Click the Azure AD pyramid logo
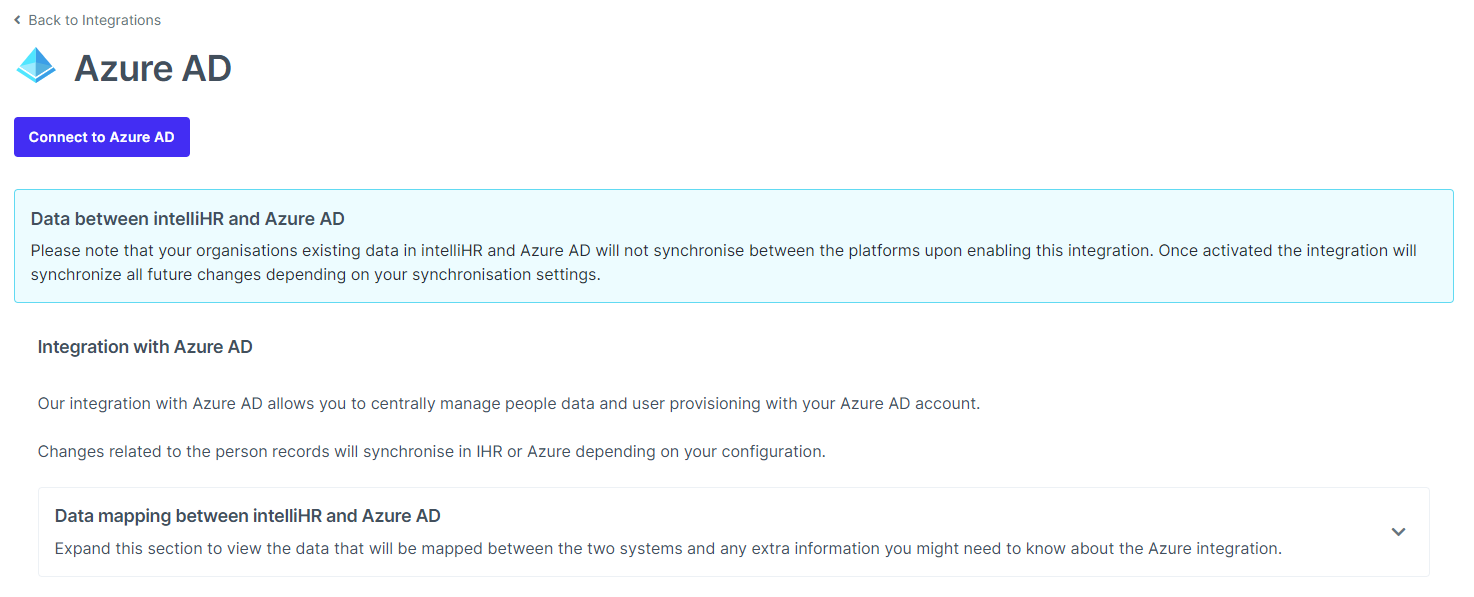This screenshot has width=1474, height=597. [x=37, y=67]
